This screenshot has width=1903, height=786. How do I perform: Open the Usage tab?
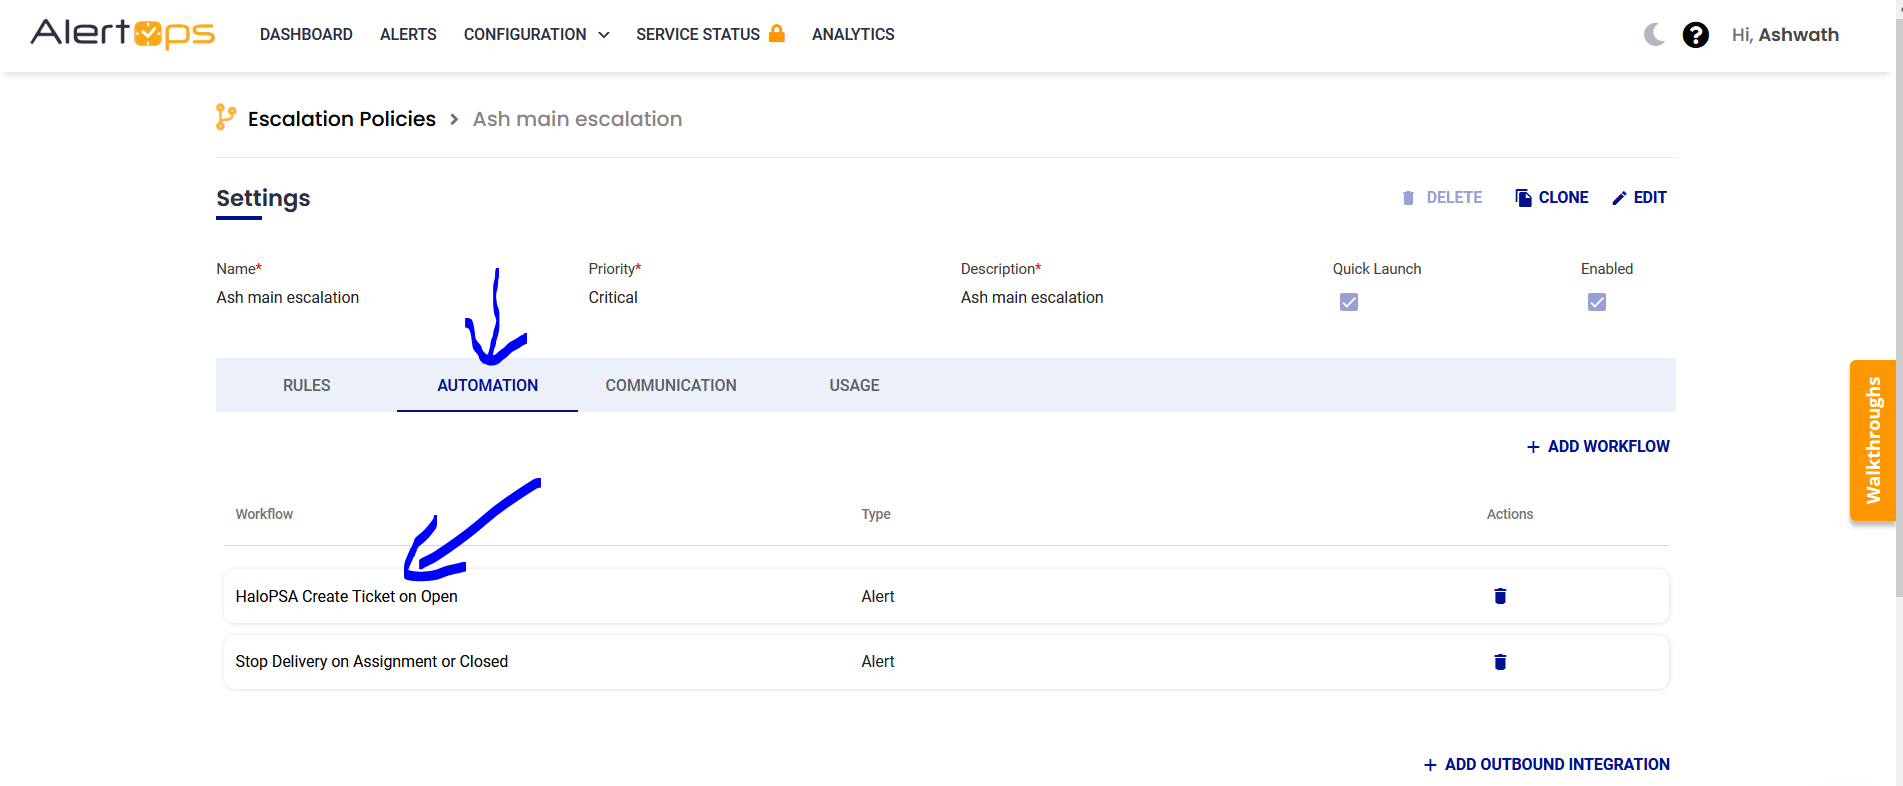pos(854,385)
